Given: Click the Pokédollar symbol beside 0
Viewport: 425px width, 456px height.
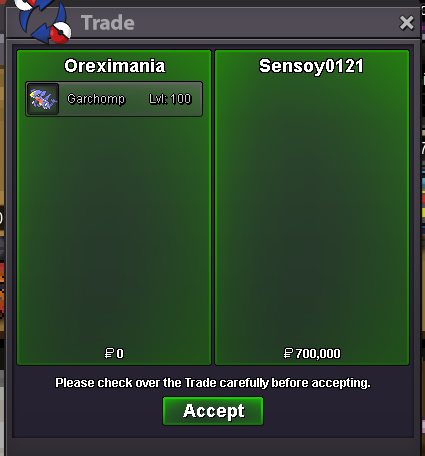Looking at the screenshot, I should point(109,353).
